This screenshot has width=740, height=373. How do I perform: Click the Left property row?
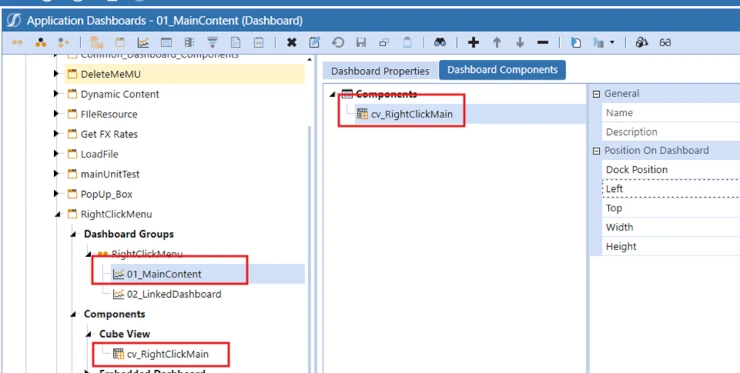coord(671,188)
